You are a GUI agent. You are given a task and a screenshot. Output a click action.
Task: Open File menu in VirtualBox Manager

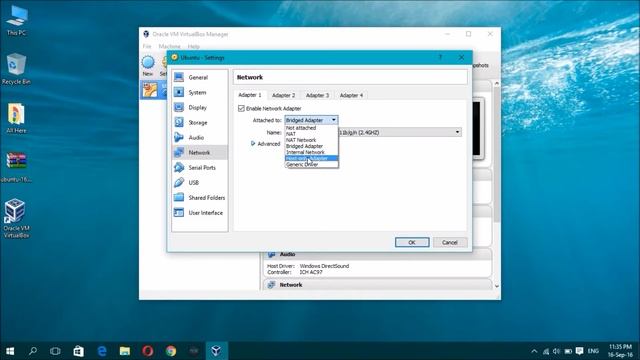pos(147,47)
